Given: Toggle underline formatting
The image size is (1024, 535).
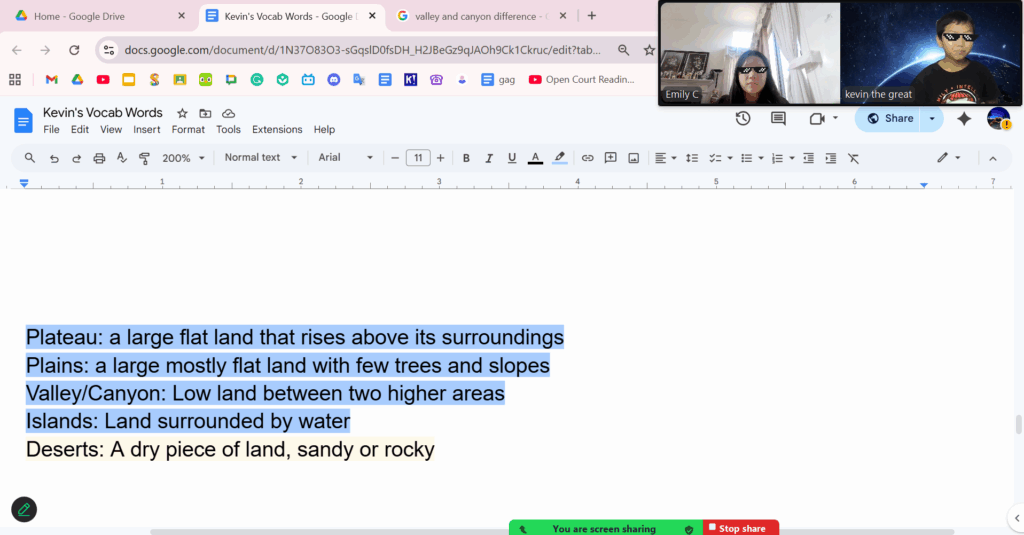Looking at the screenshot, I should coord(512,158).
